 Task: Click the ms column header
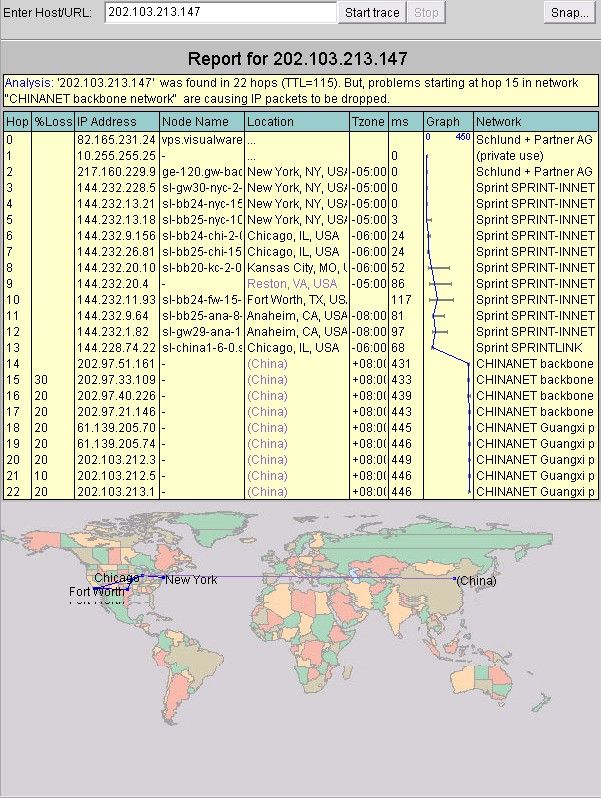tap(406, 122)
